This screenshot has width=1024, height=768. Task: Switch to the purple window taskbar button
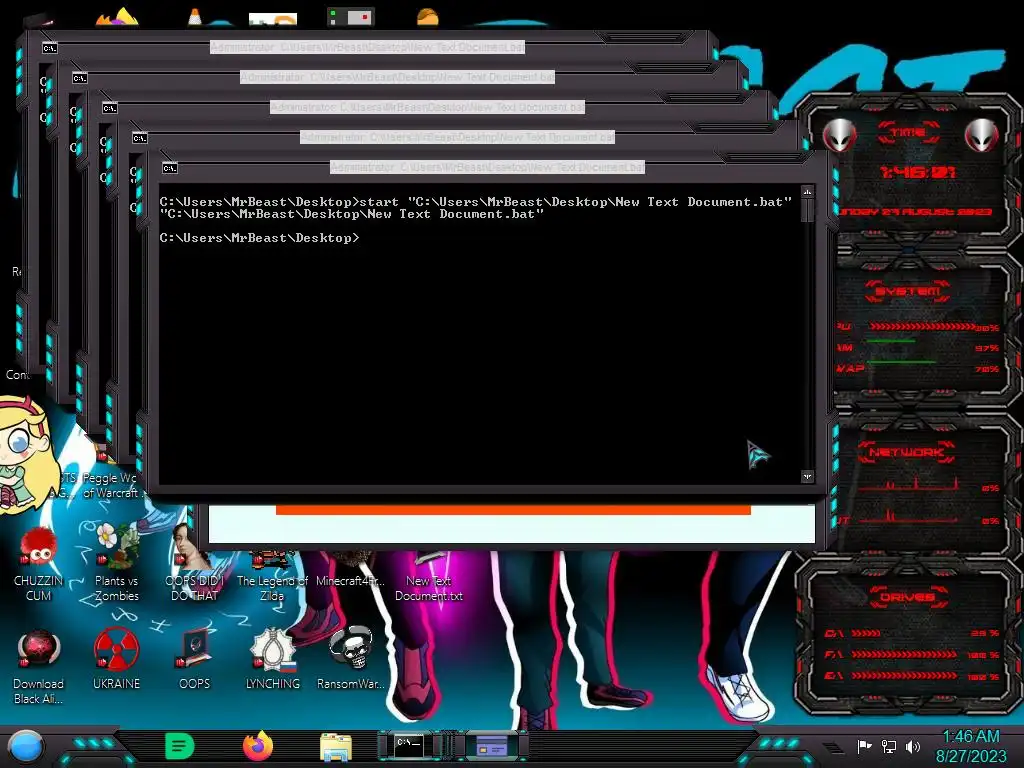(x=492, y=746)
